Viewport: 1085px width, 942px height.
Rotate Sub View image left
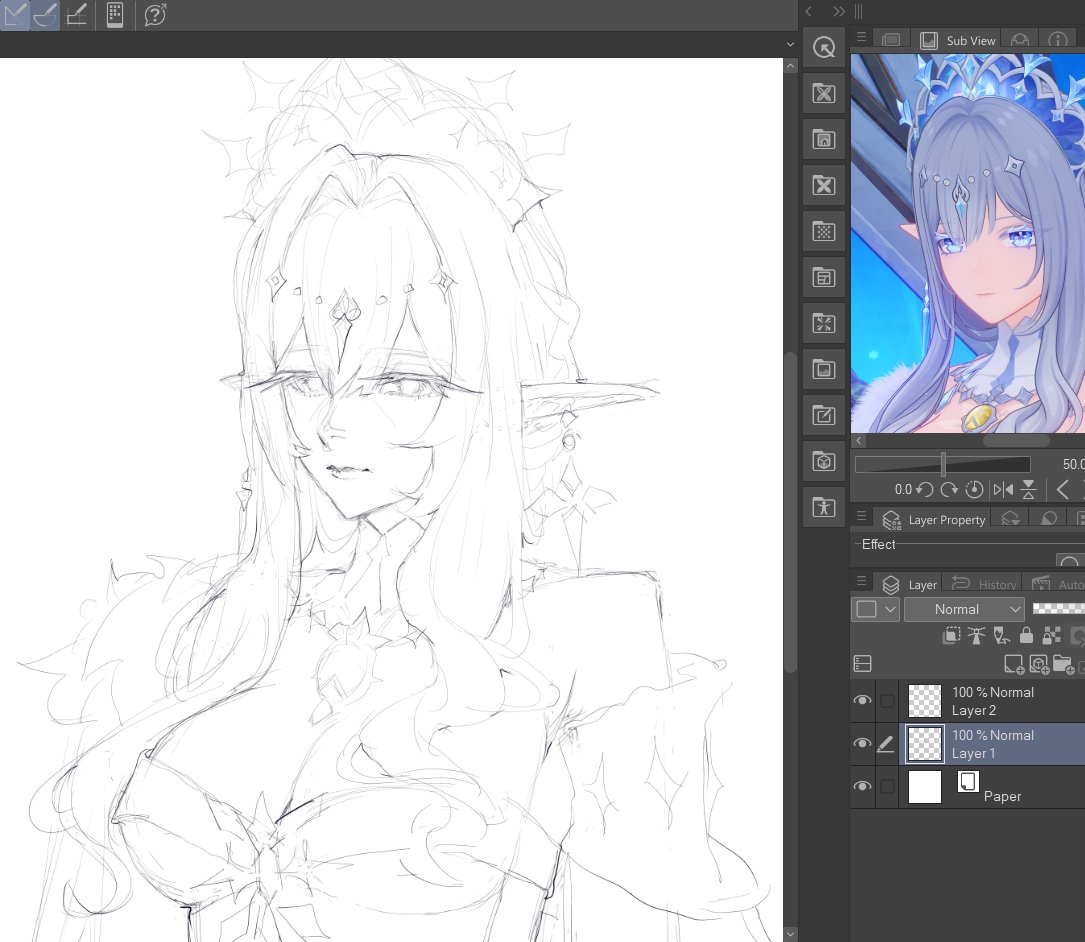[924, 490]
